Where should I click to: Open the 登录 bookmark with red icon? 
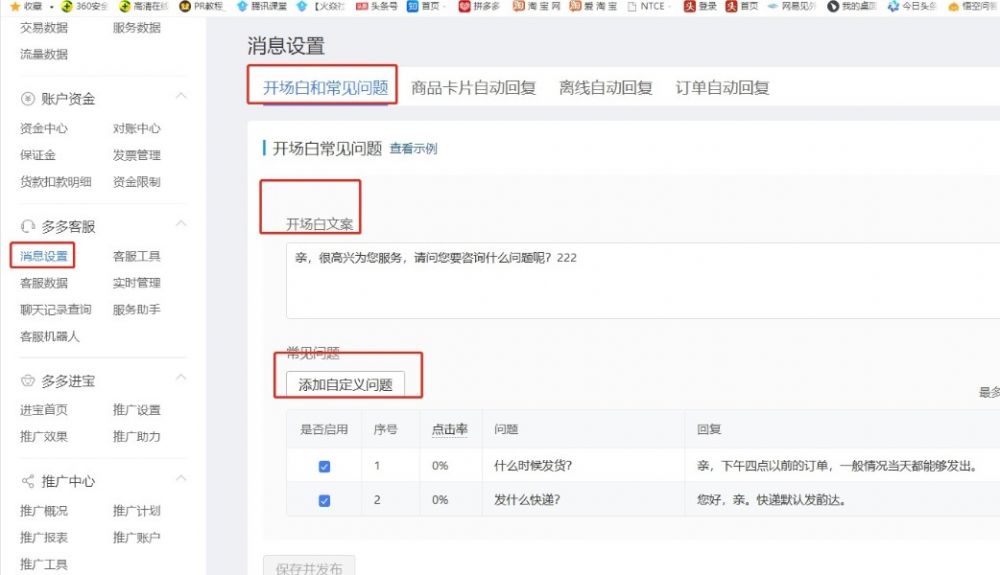click(x=700, y=6)
